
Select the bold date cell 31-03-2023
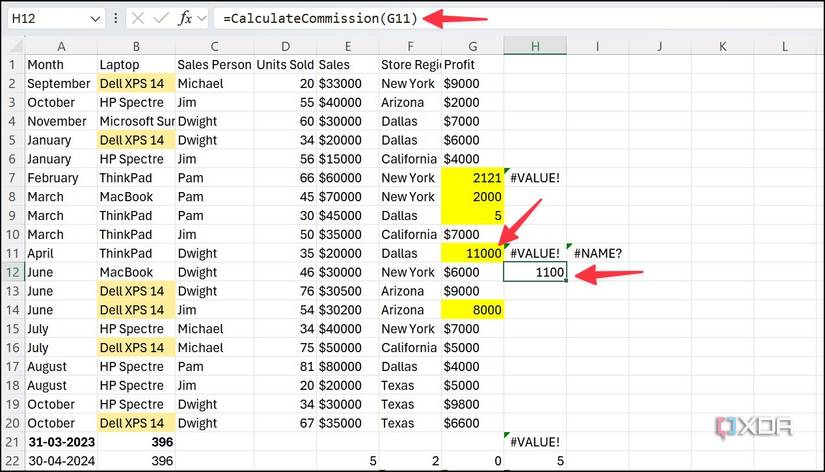[x=61, y=442]
